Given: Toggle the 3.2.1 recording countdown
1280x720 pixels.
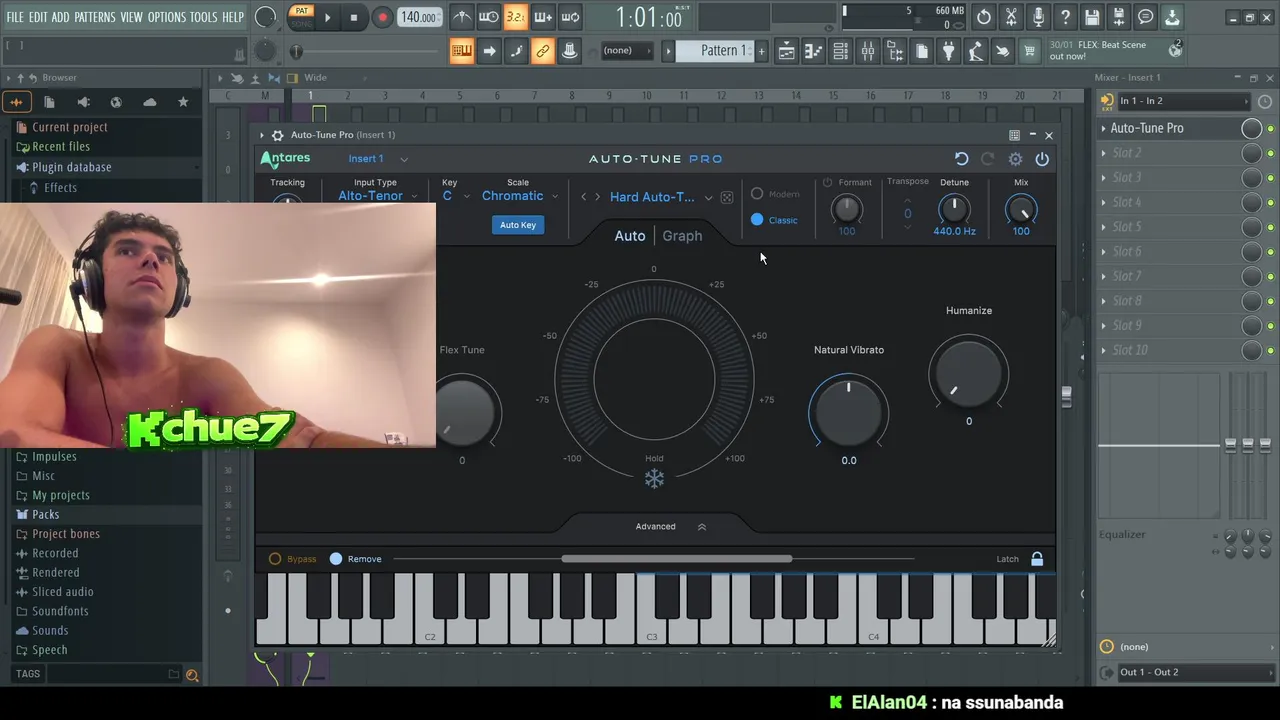Looking at the screenshot, I should pos(516,17).
